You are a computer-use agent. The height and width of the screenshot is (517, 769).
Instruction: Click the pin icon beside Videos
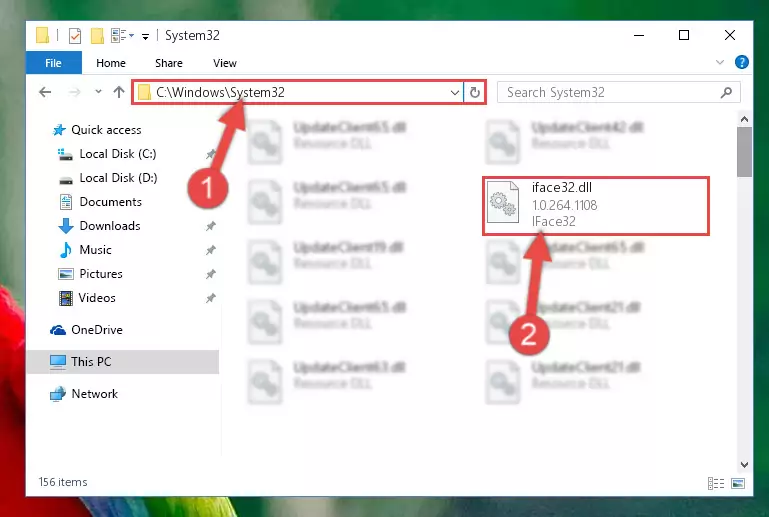coord(211,298)
